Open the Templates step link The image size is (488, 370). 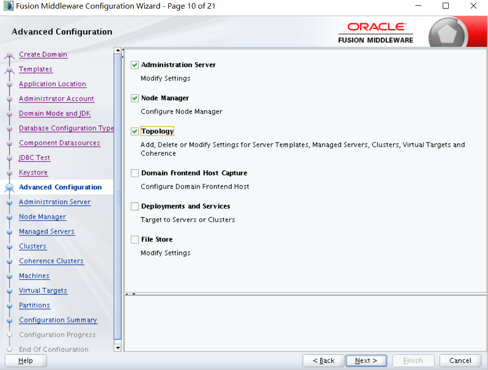[36, 69]
